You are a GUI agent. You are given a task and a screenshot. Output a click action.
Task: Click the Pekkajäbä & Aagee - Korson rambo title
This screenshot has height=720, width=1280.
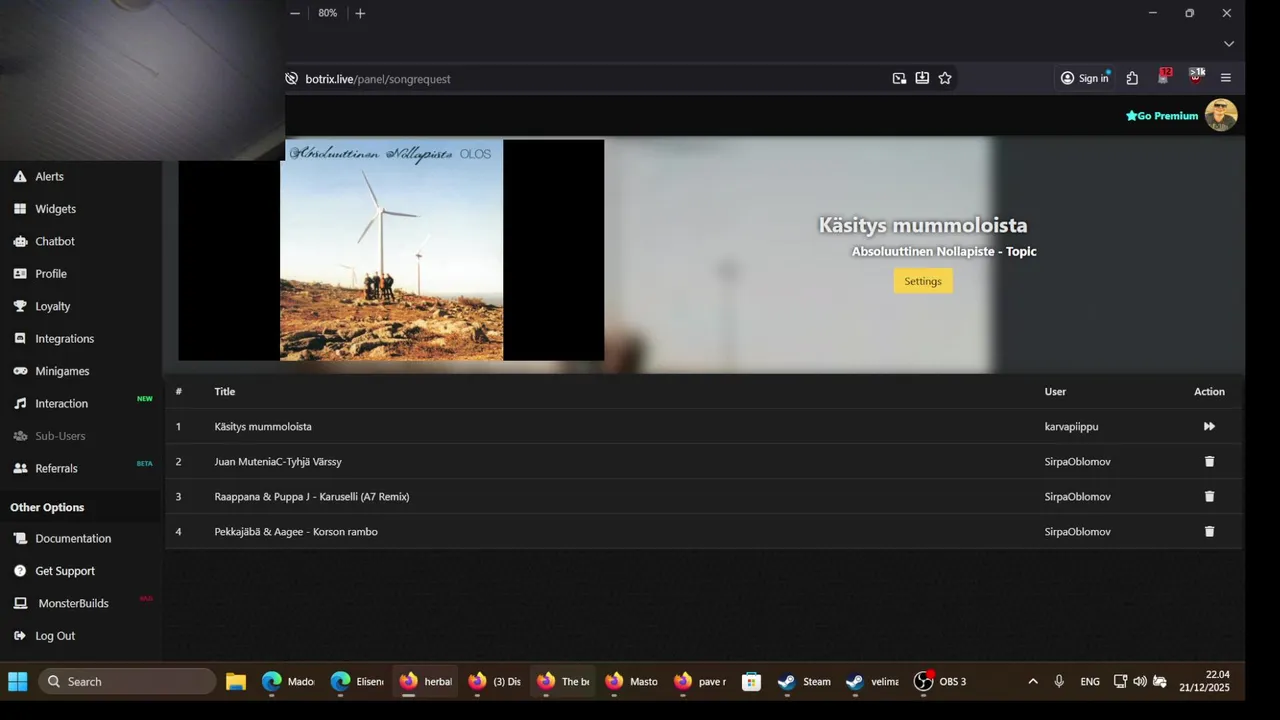pos(296,531)
